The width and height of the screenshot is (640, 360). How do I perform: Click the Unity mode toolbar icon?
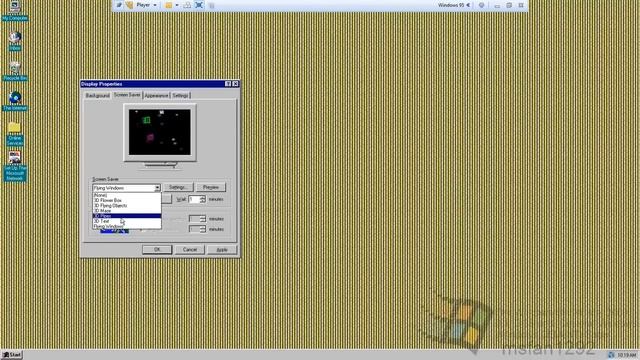(211, 5)
